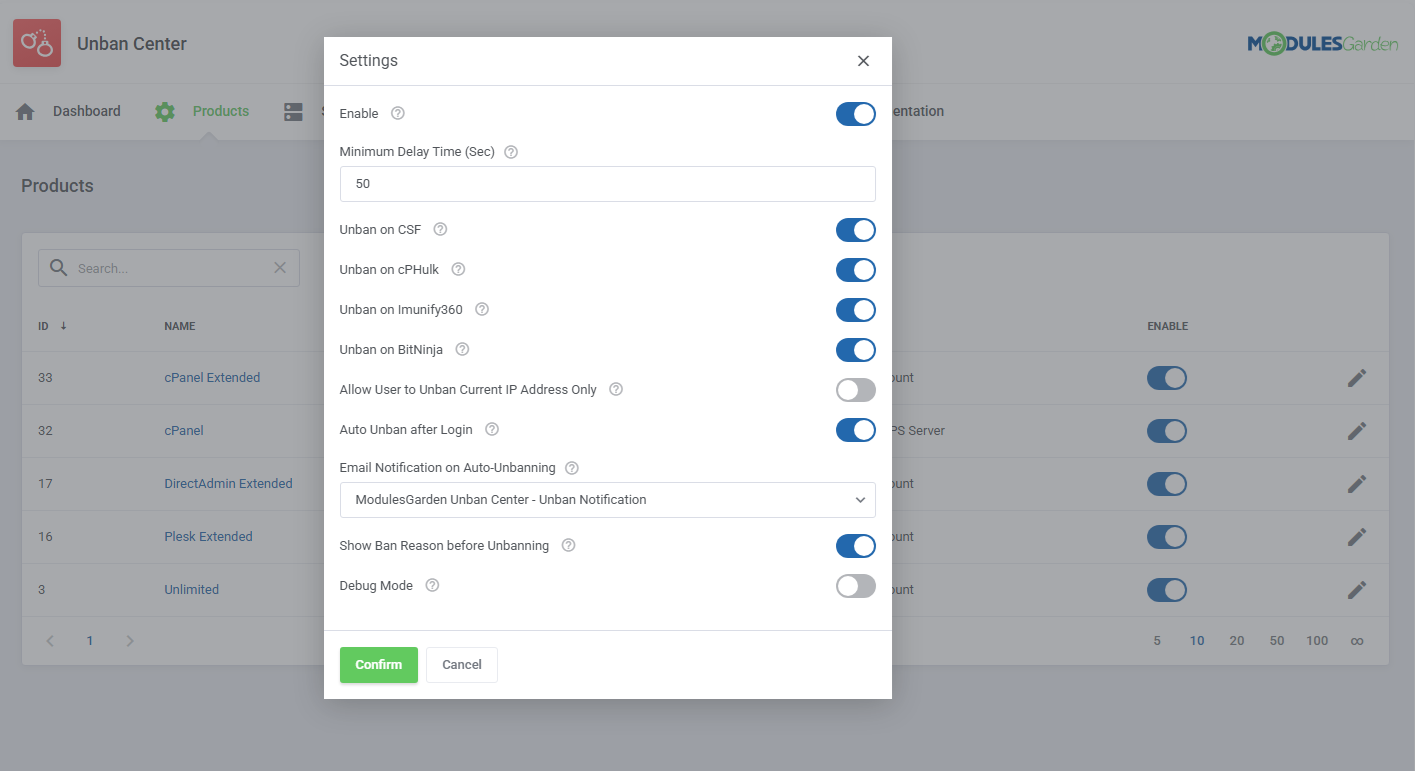Screen dimensions: 1415x771
Task: Click the Cancel button
Action: [x=462, y=665]
